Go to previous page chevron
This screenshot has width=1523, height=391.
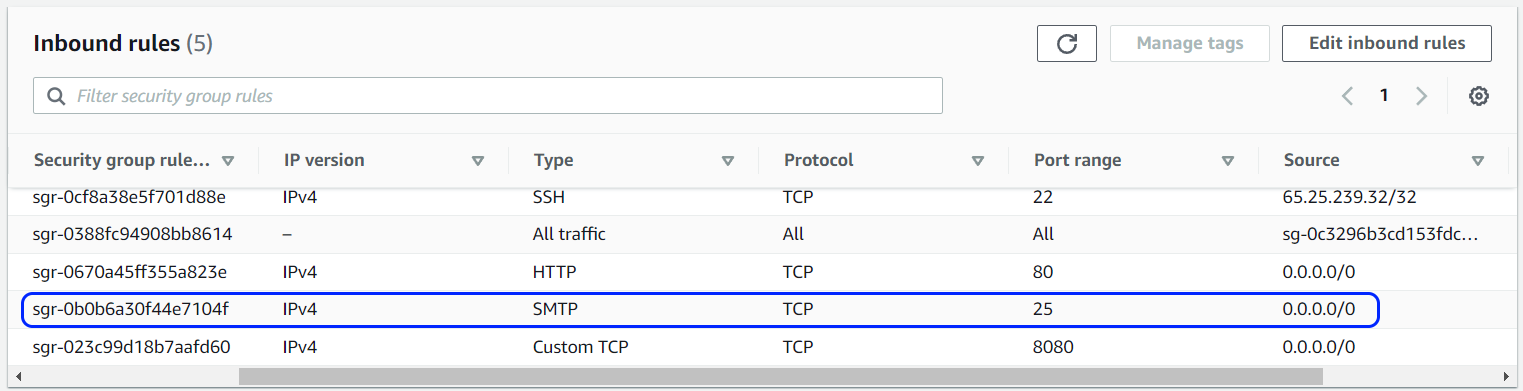(x=1347, y=96)
